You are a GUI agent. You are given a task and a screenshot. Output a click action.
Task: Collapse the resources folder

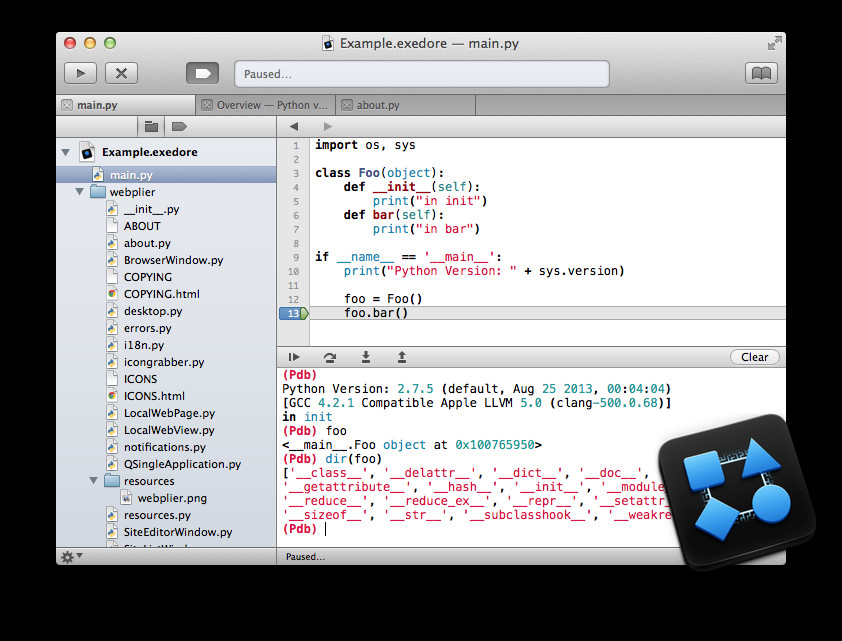[93, 480]
